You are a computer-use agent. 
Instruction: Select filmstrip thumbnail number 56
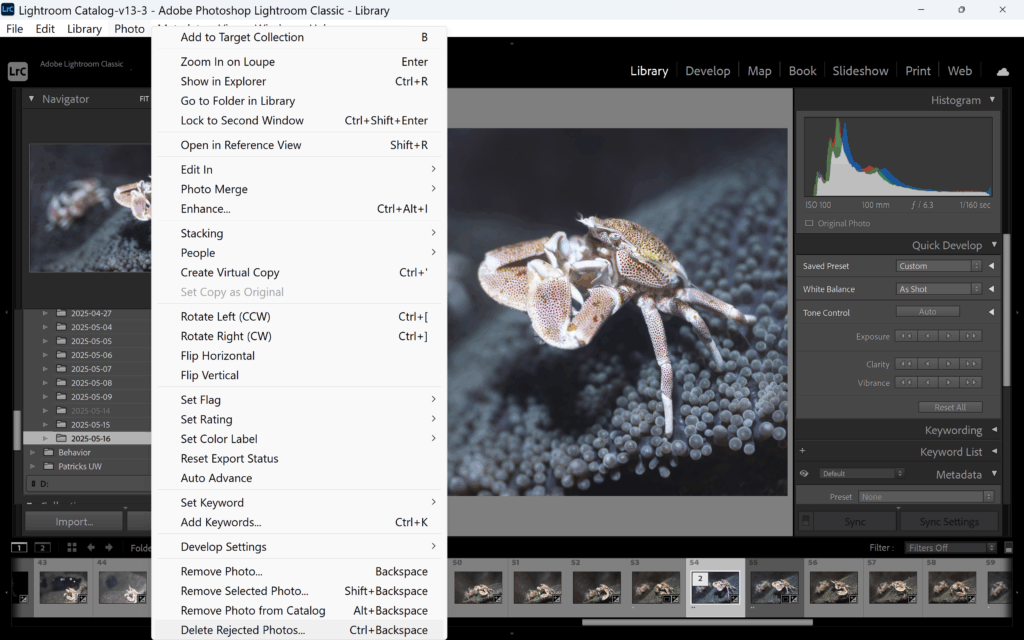833,587
